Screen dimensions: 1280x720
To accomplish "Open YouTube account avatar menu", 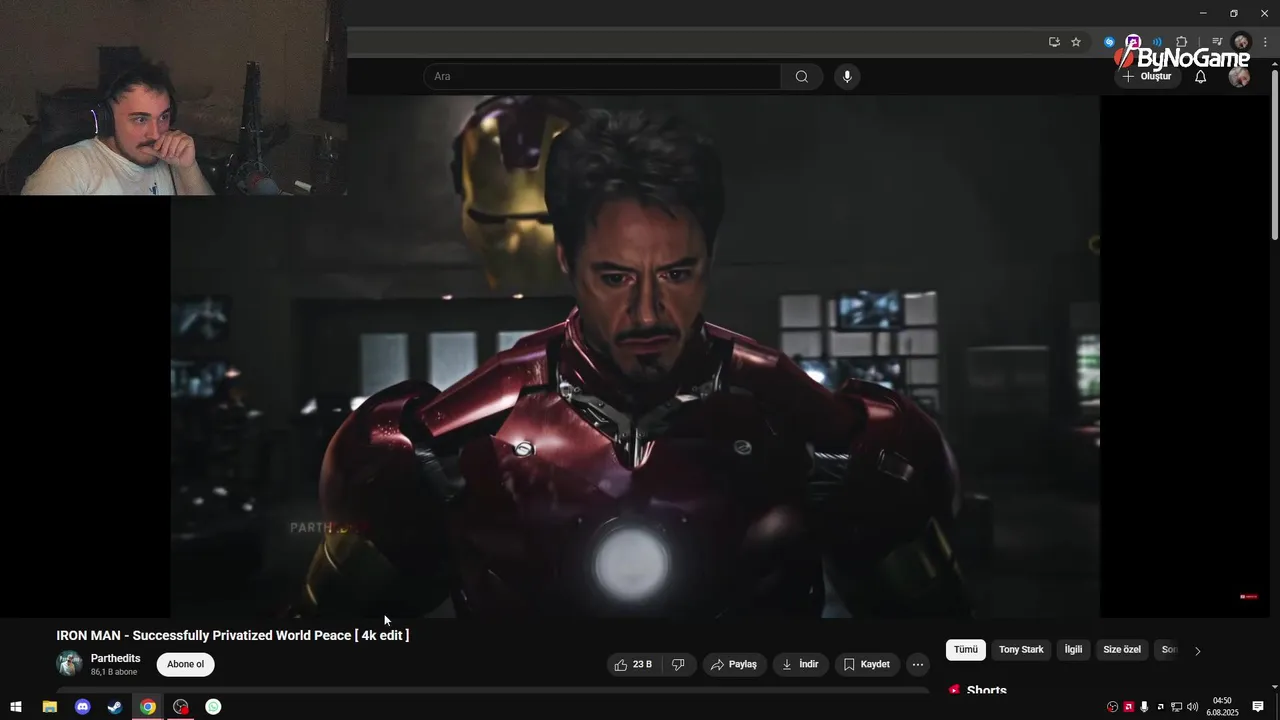I will tap(1239, 77).
